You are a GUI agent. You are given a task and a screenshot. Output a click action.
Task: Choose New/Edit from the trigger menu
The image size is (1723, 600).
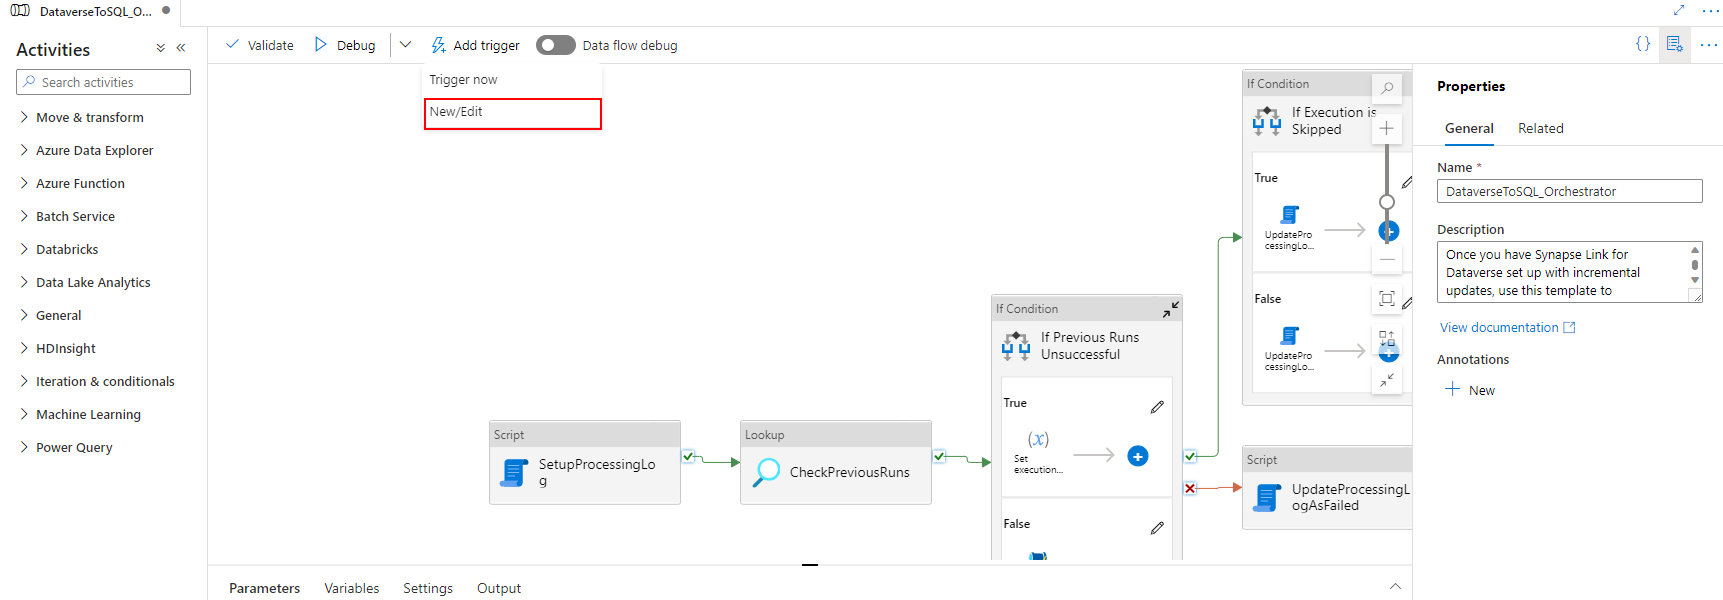[x=512, y=113]
